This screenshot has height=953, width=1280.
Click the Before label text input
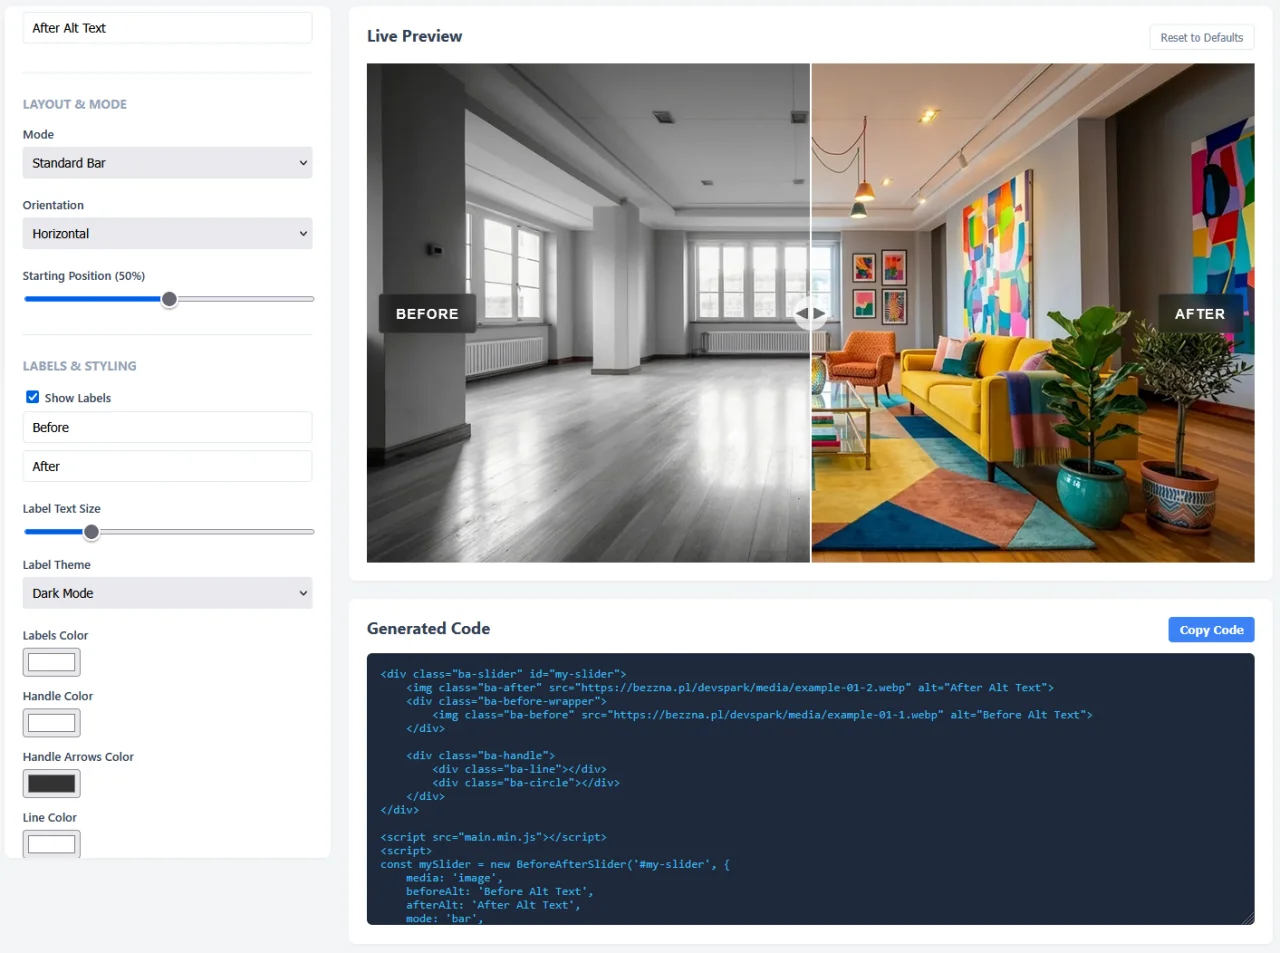[167, 427]
